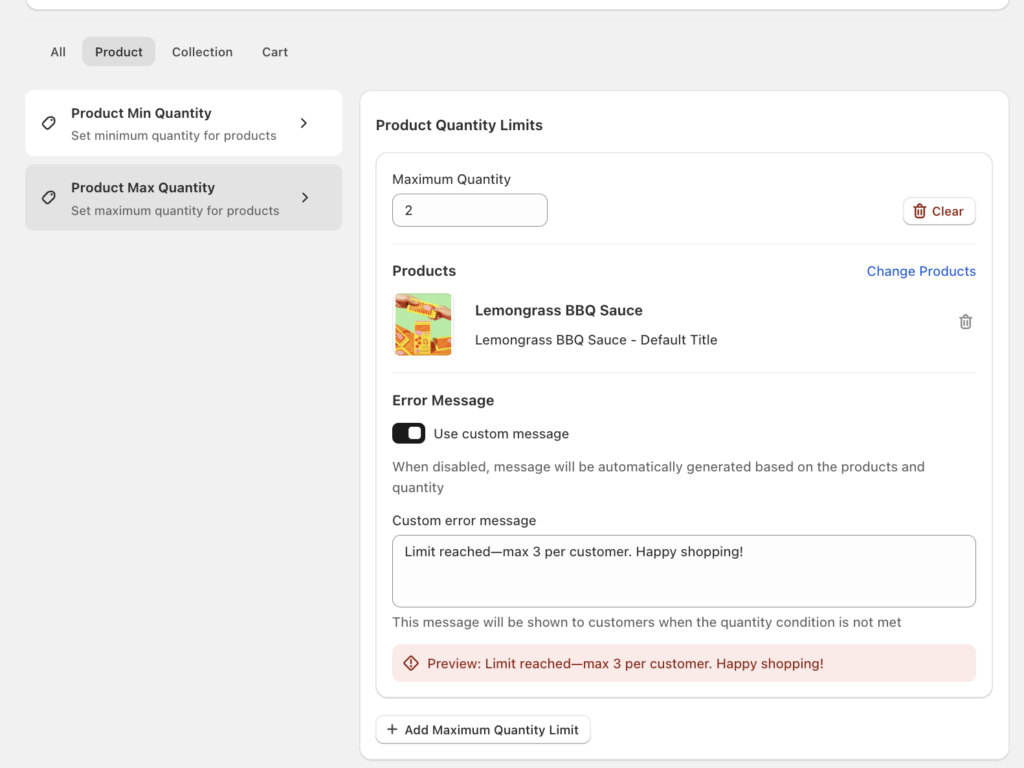Image resolution: width=1024 pixels, height=768 pixels.
Task: Toggle the Use custom message switch
Action: [x=408, y=433]
